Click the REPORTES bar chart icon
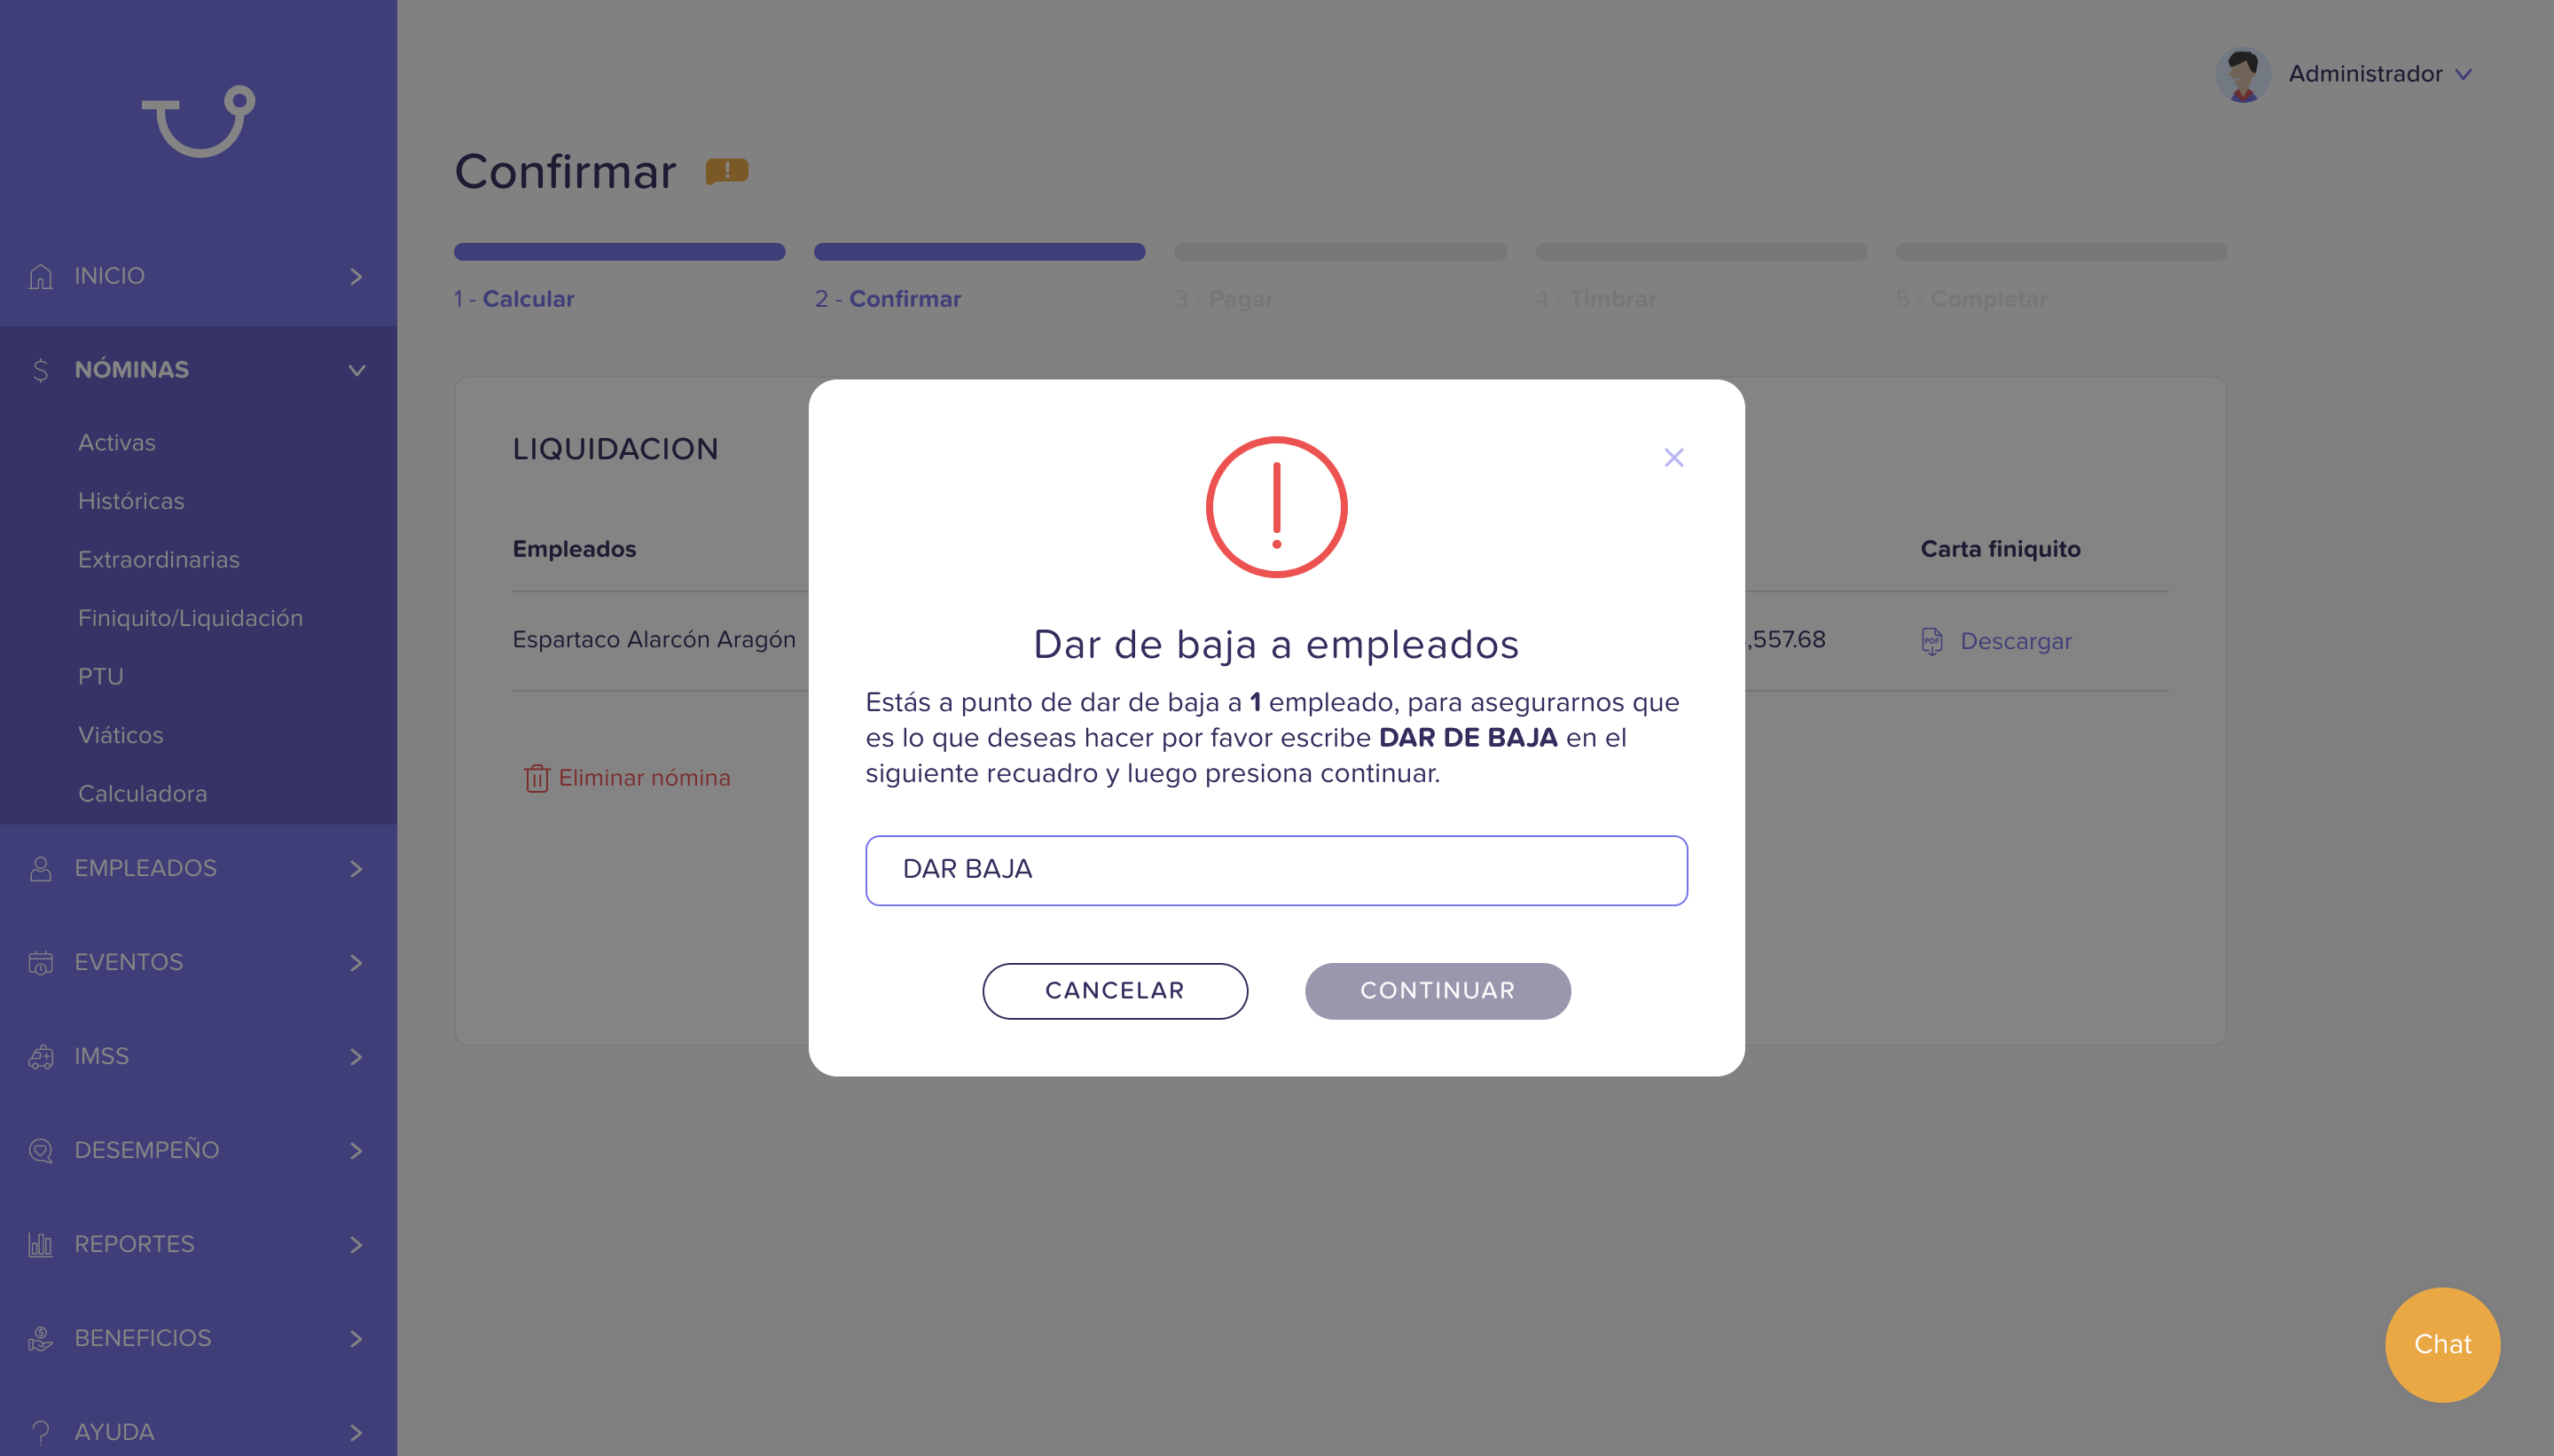This screenshot has width=2554, height=1456. [40, 1244]
